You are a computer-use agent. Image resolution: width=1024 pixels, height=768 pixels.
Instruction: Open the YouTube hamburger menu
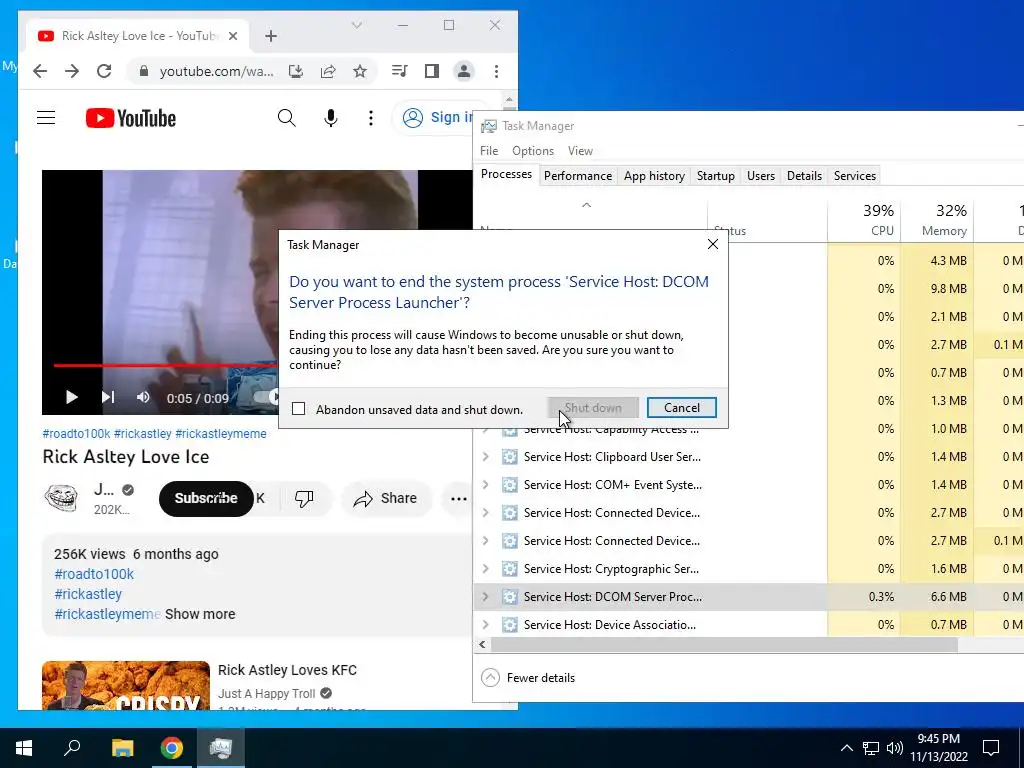click(x=46, y=118)
